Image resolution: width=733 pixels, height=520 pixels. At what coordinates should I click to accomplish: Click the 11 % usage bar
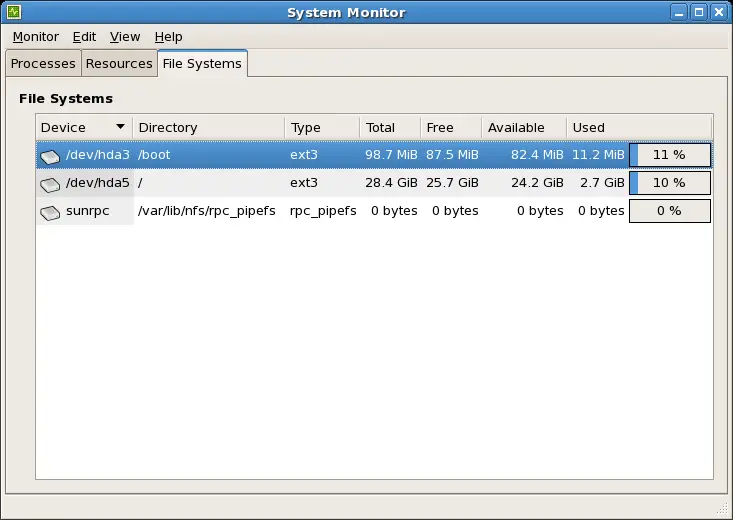pyautogui.click(x=669, y=155)
